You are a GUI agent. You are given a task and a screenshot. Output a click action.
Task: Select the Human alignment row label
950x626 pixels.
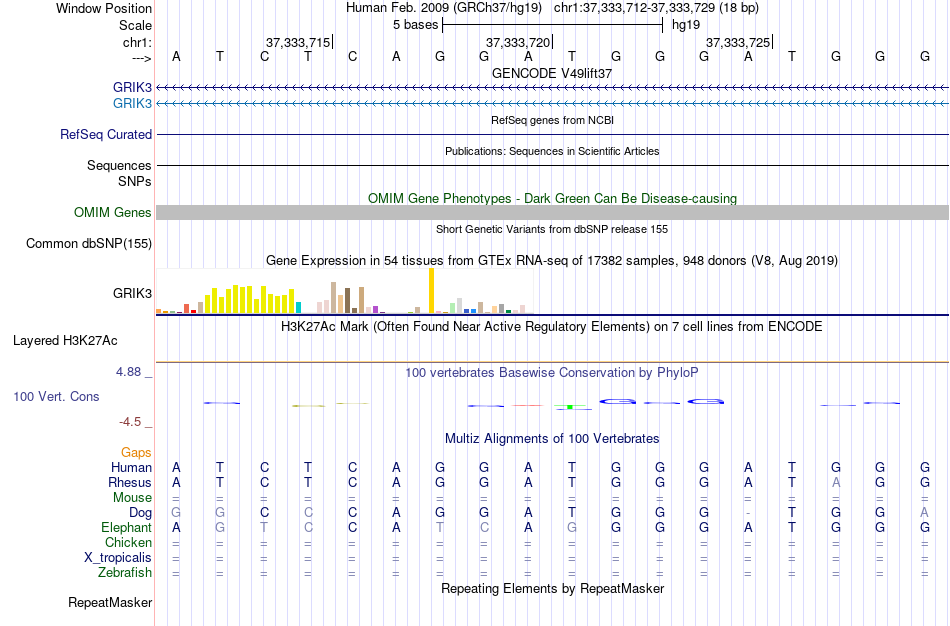click(131, 467)
